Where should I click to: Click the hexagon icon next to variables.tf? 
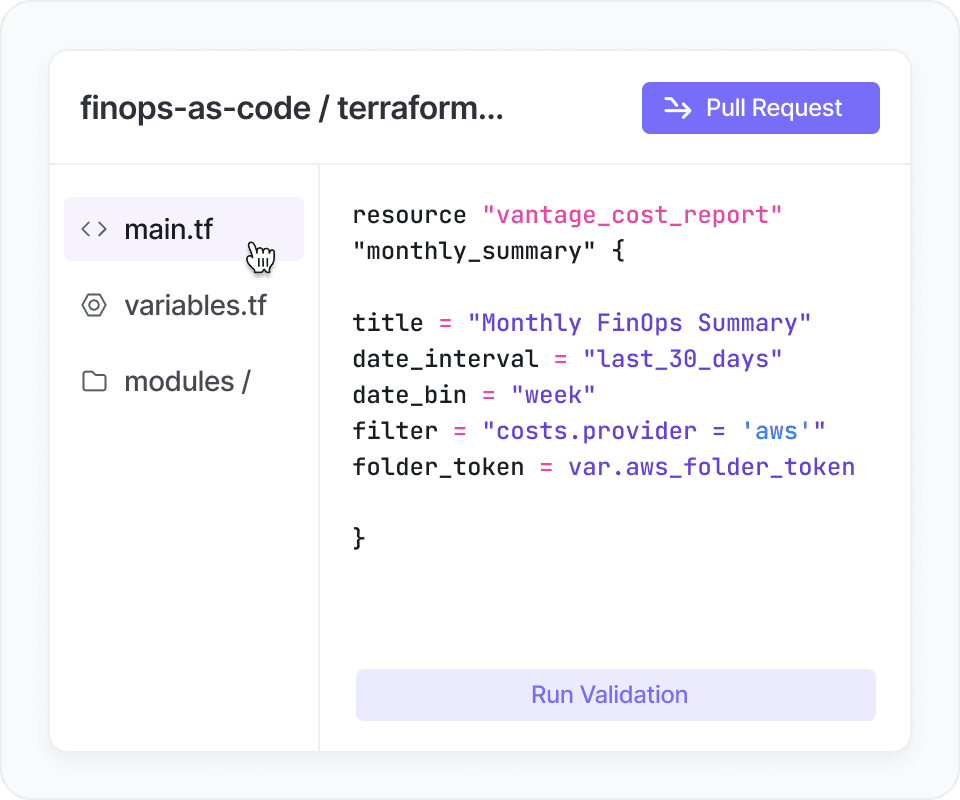pyautogui.click(x=94, y=305)
